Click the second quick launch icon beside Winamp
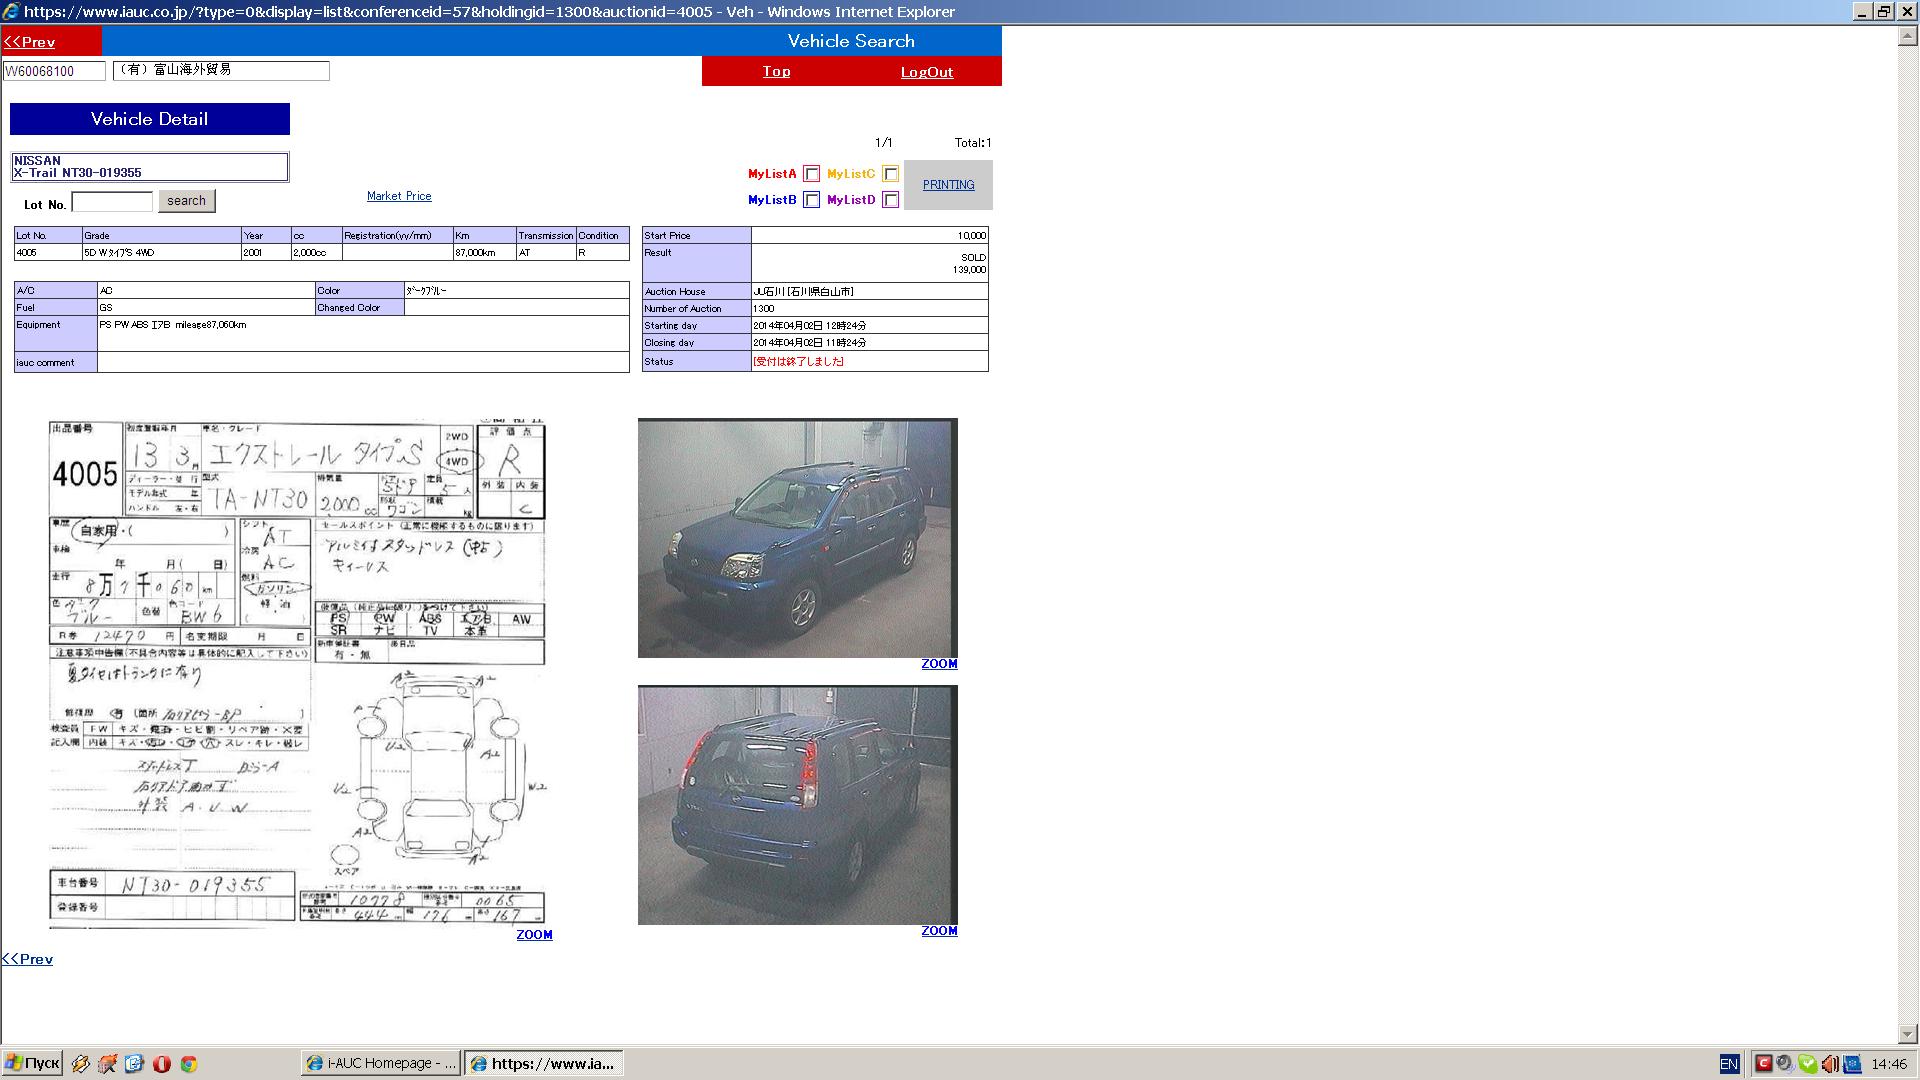The image size is (1920, 1080). pos(108,1064)
